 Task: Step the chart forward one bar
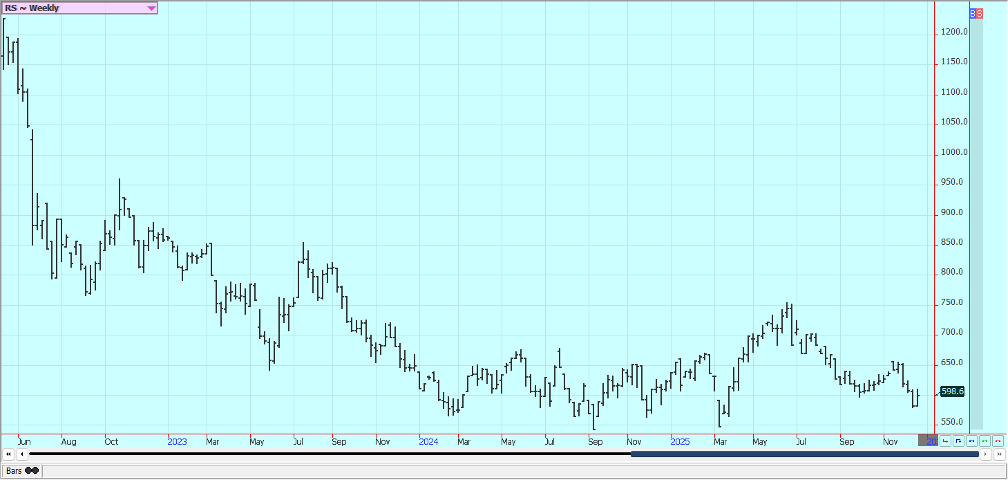(985, 454)
